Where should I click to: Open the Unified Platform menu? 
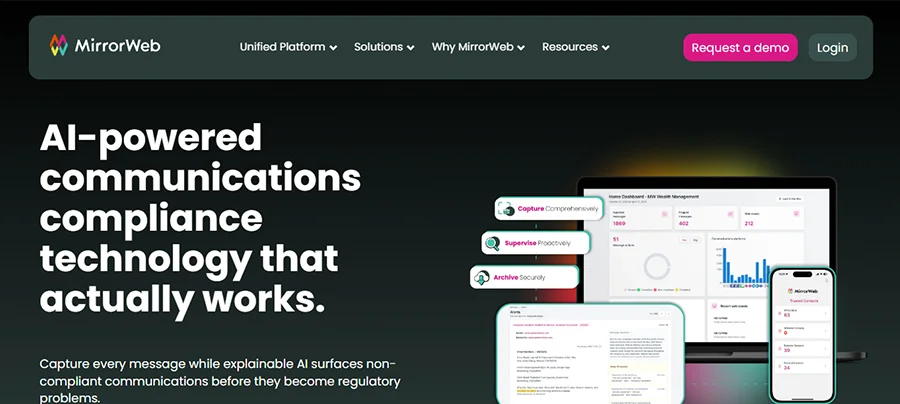pos(282,47)
